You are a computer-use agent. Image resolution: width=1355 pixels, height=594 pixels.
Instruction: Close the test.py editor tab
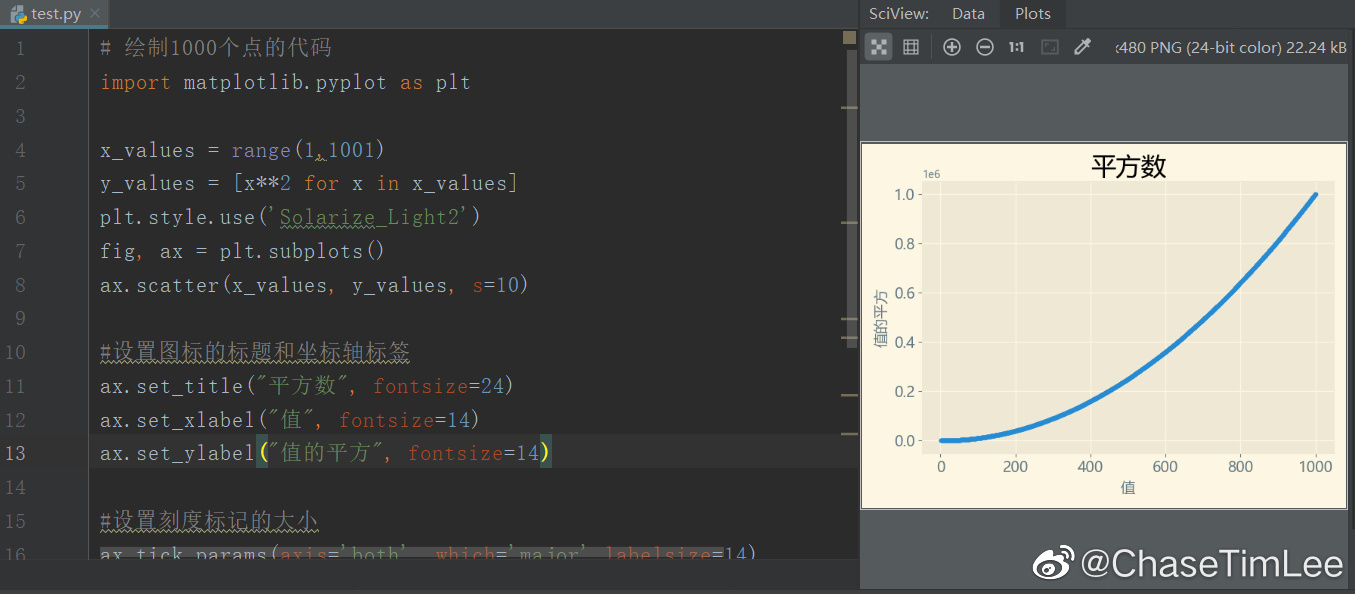(x=94, y=14)
